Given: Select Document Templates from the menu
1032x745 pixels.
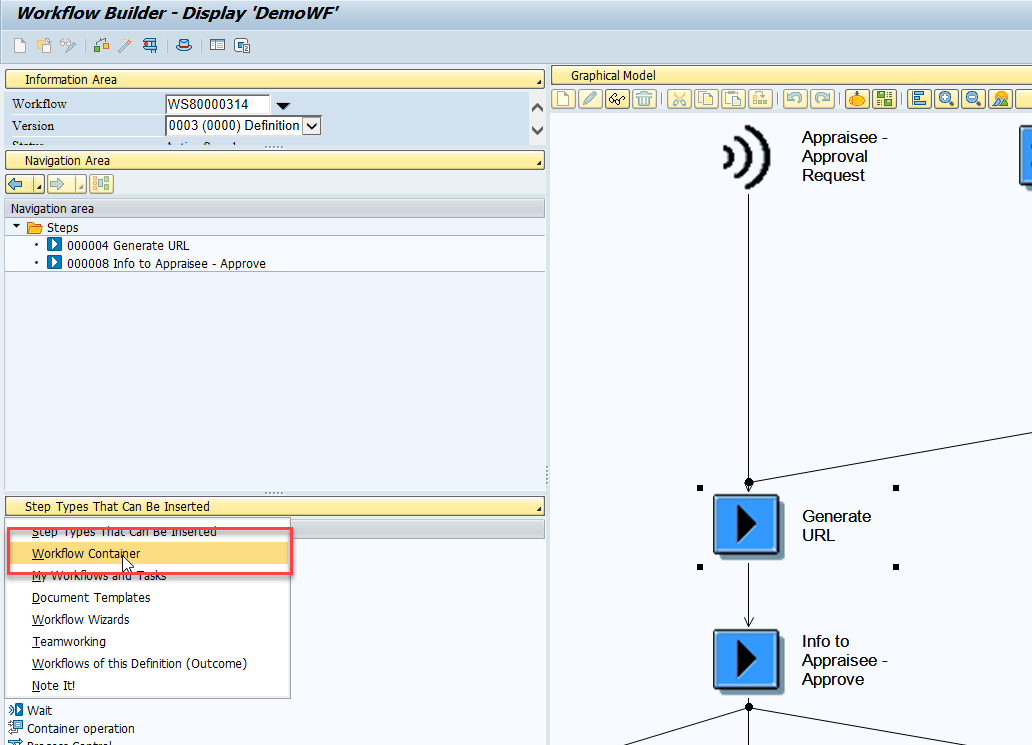Looking at the screenshot, I should point(148,598).
